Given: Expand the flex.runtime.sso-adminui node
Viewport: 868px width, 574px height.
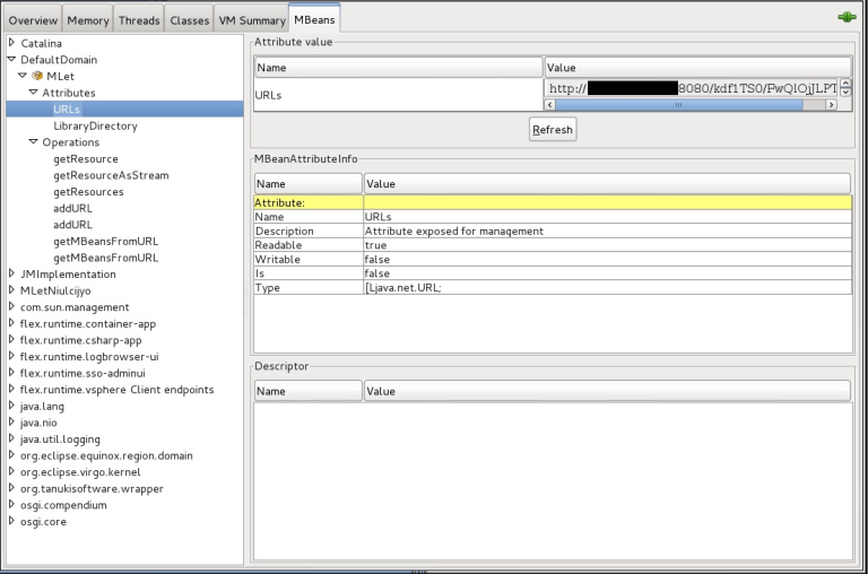Looking at the screenshot, I should pyautogui.click(x=12, y=373).
